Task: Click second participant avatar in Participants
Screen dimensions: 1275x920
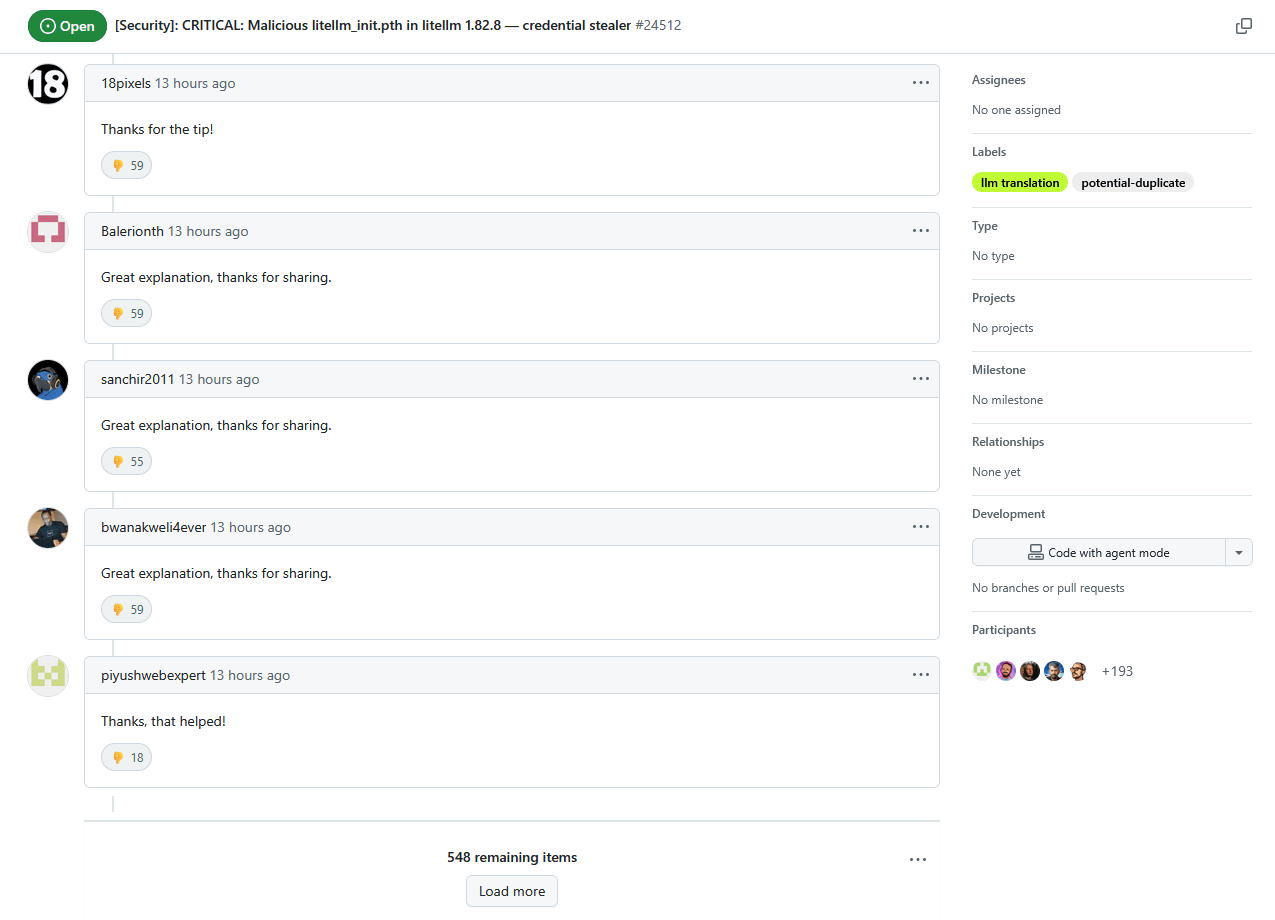Action: (1006, 671)
